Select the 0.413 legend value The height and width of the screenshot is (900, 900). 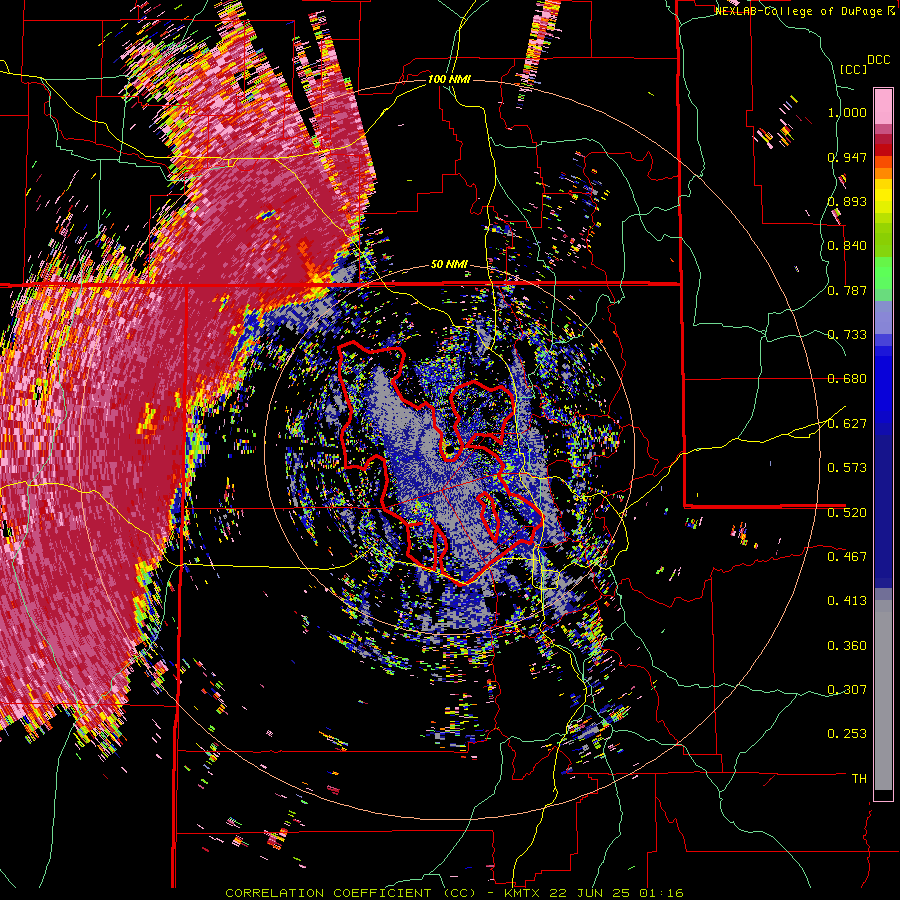(x=847, y=601)
